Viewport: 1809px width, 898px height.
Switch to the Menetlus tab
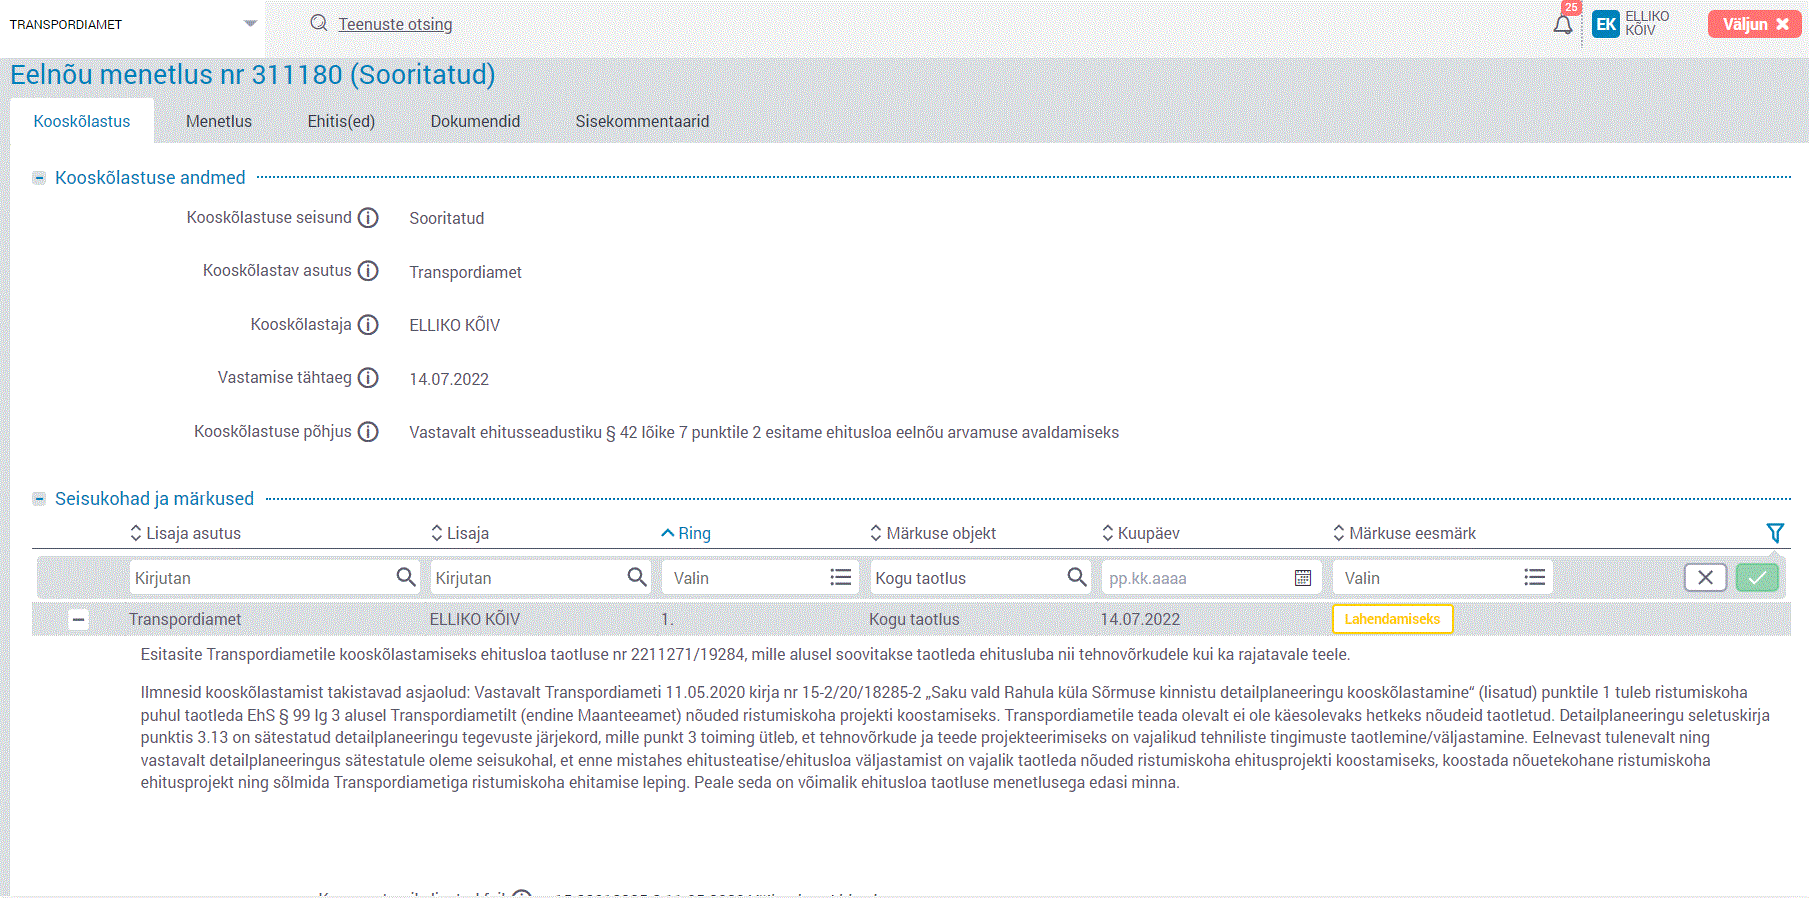coord(219,121)
